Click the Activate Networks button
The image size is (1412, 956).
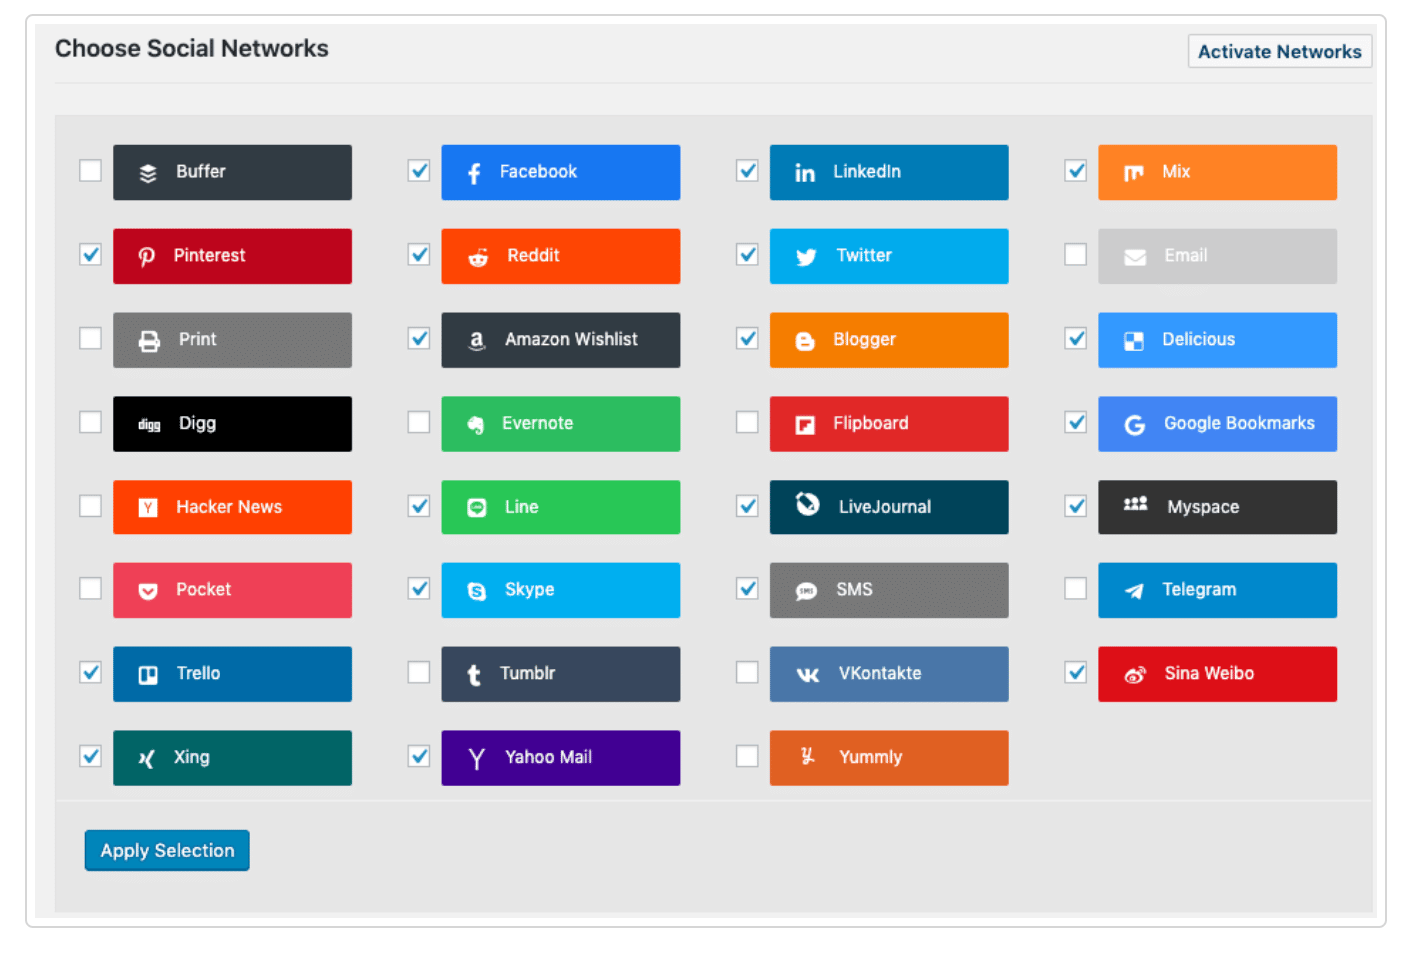click(x=1280, y=52)
